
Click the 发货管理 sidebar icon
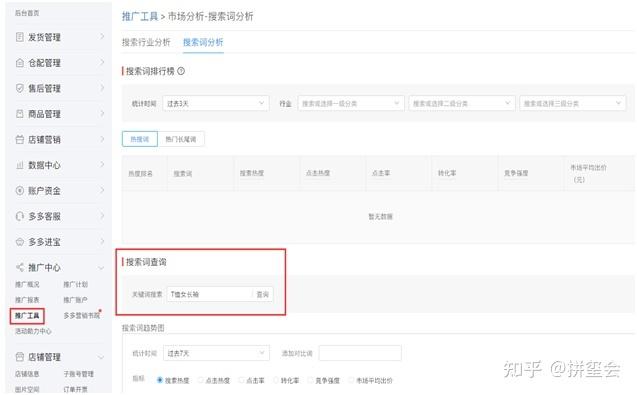click(20, 37)
